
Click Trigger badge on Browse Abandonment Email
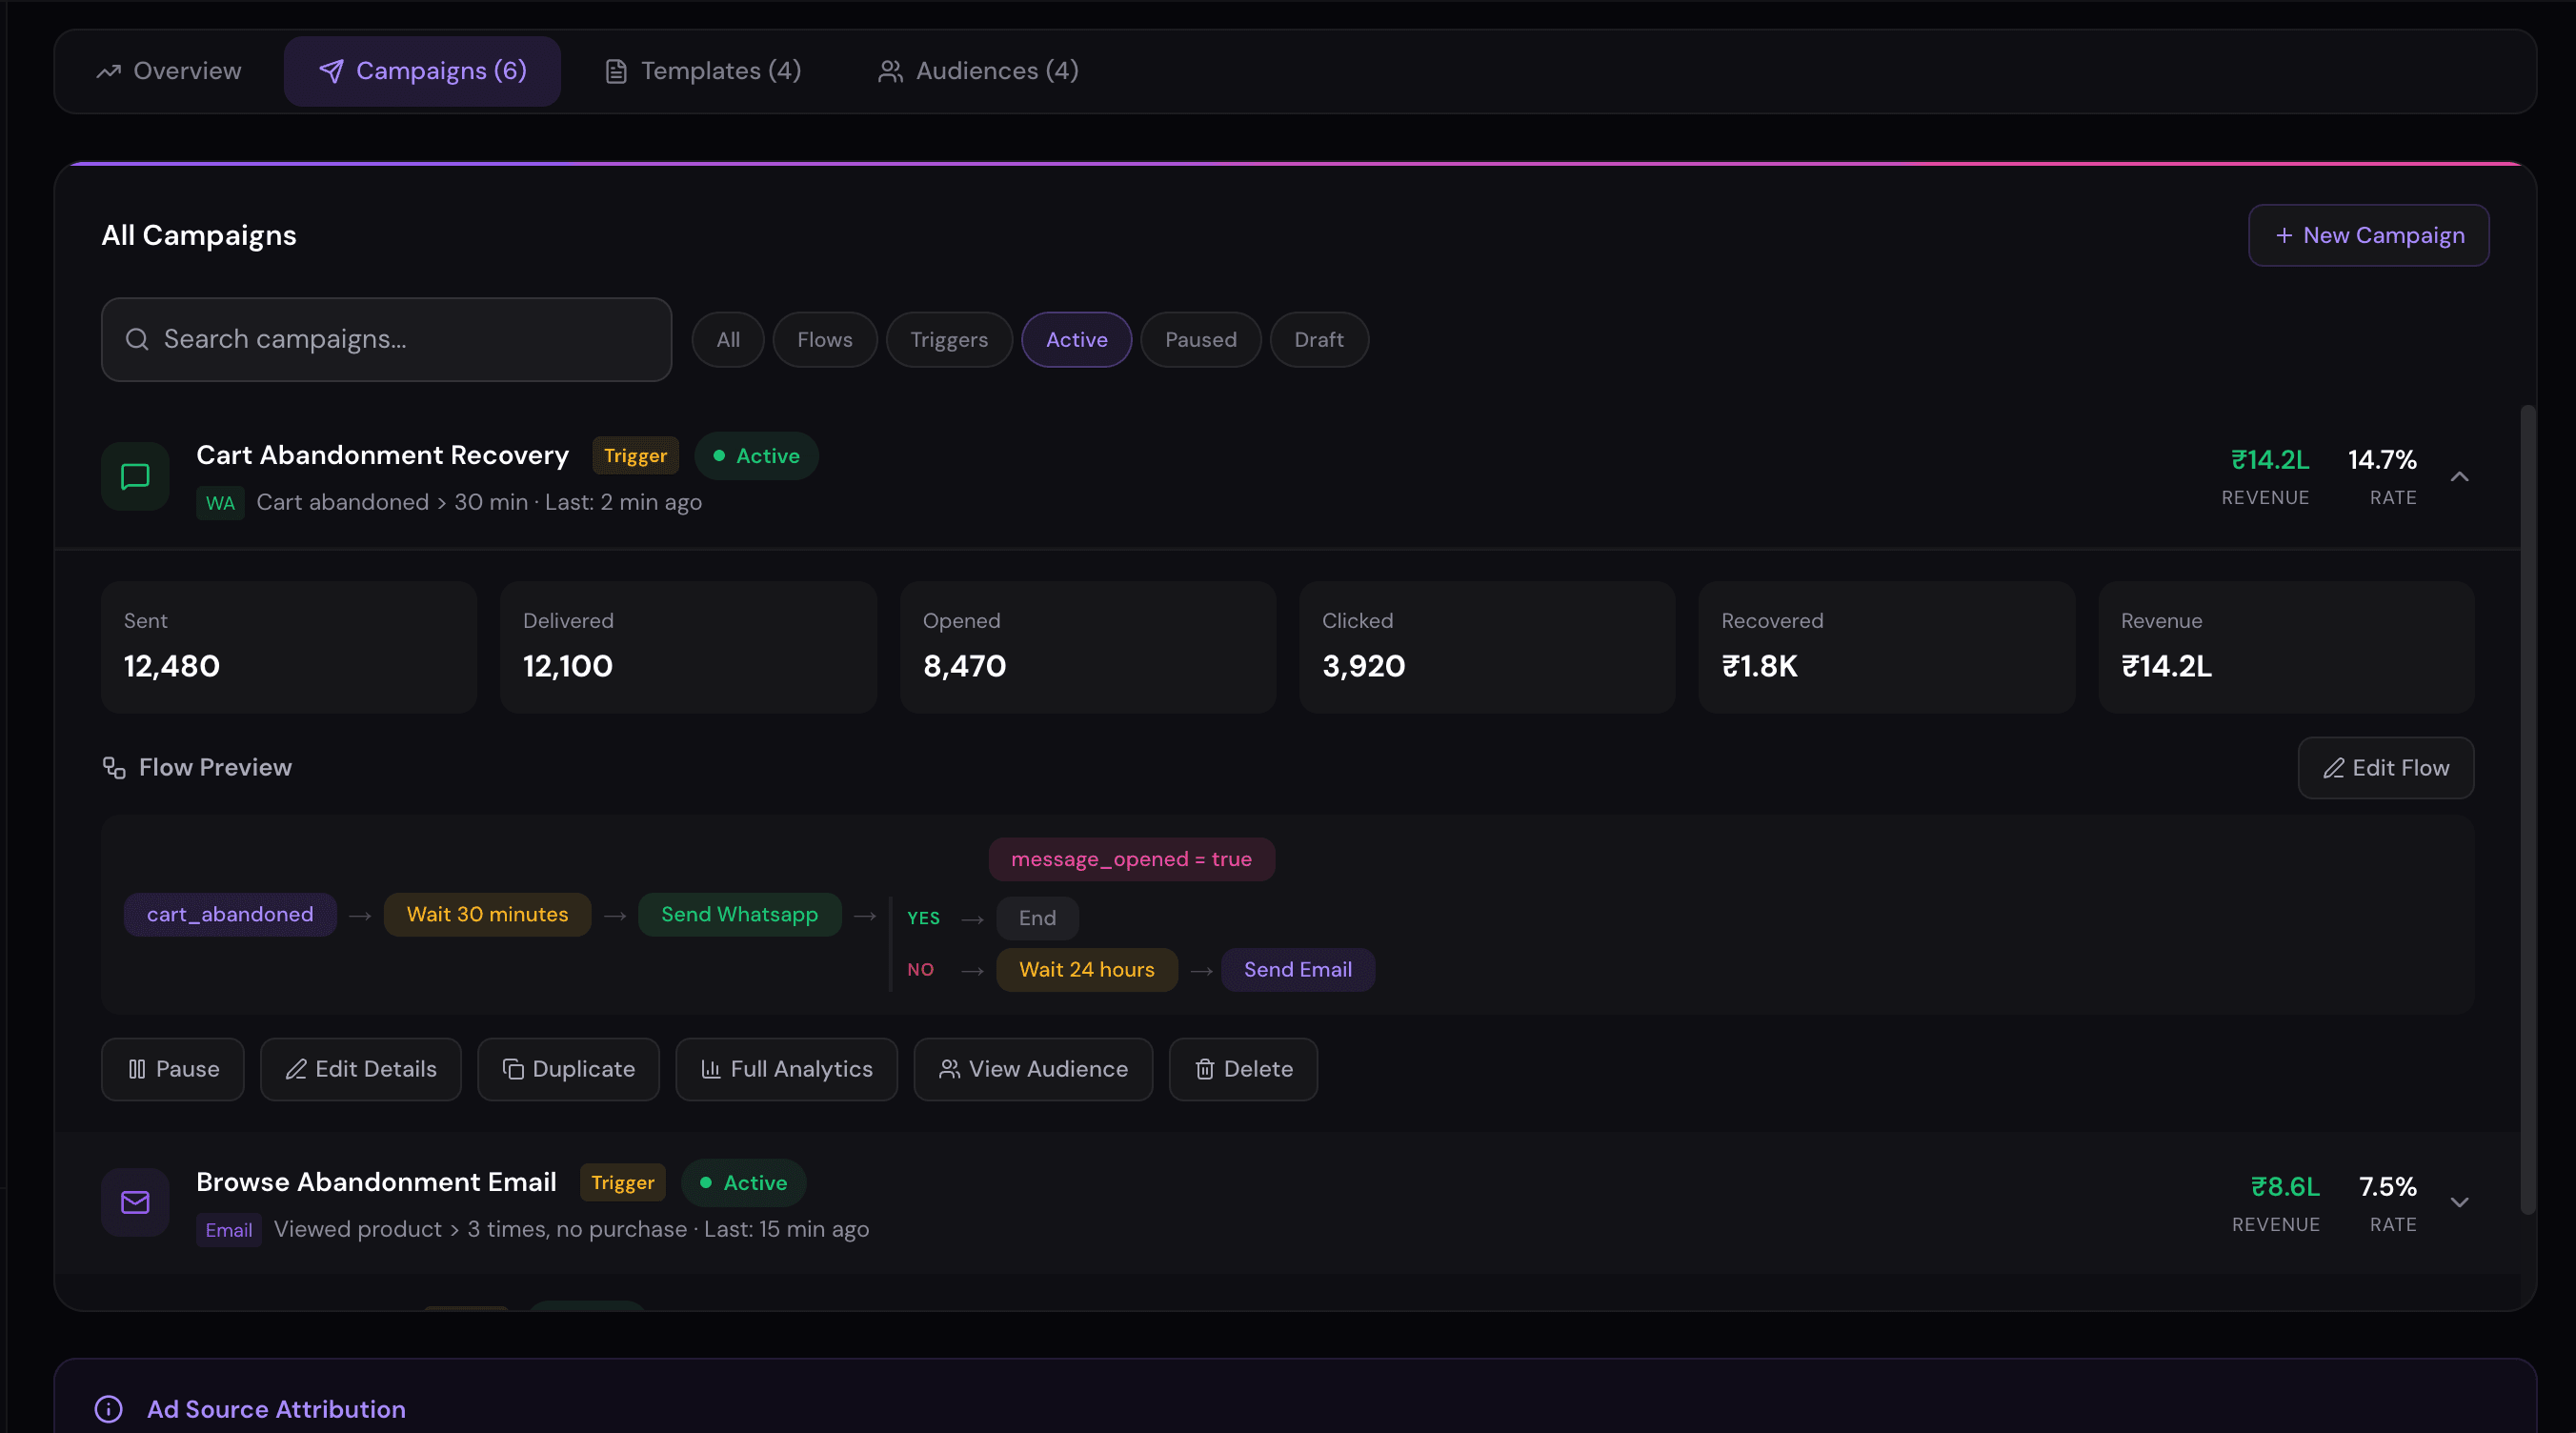(x=622, y=1183)
